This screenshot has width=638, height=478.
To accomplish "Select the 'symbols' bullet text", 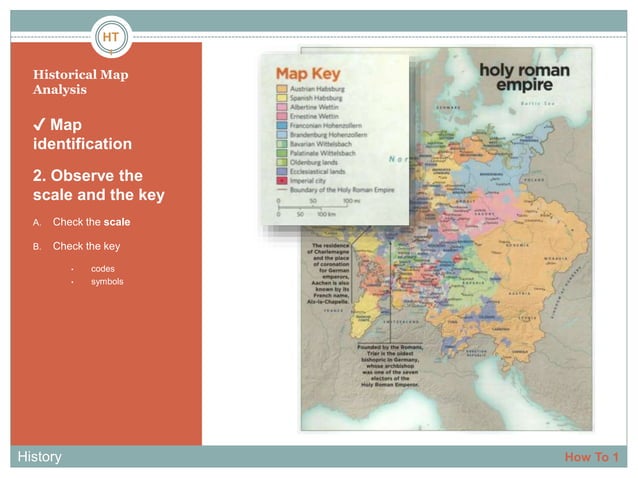I will pyautogui.click(x=107, y=282).
